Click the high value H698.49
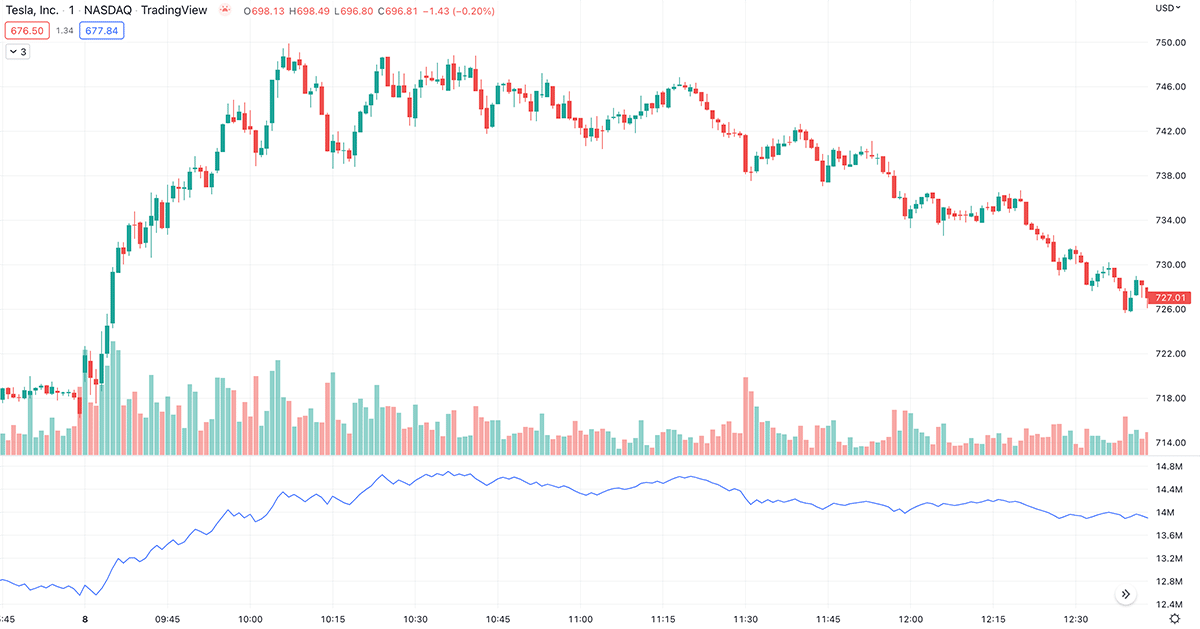Image resolution: width=1200 pixels, height=629 pixels. 309,10
